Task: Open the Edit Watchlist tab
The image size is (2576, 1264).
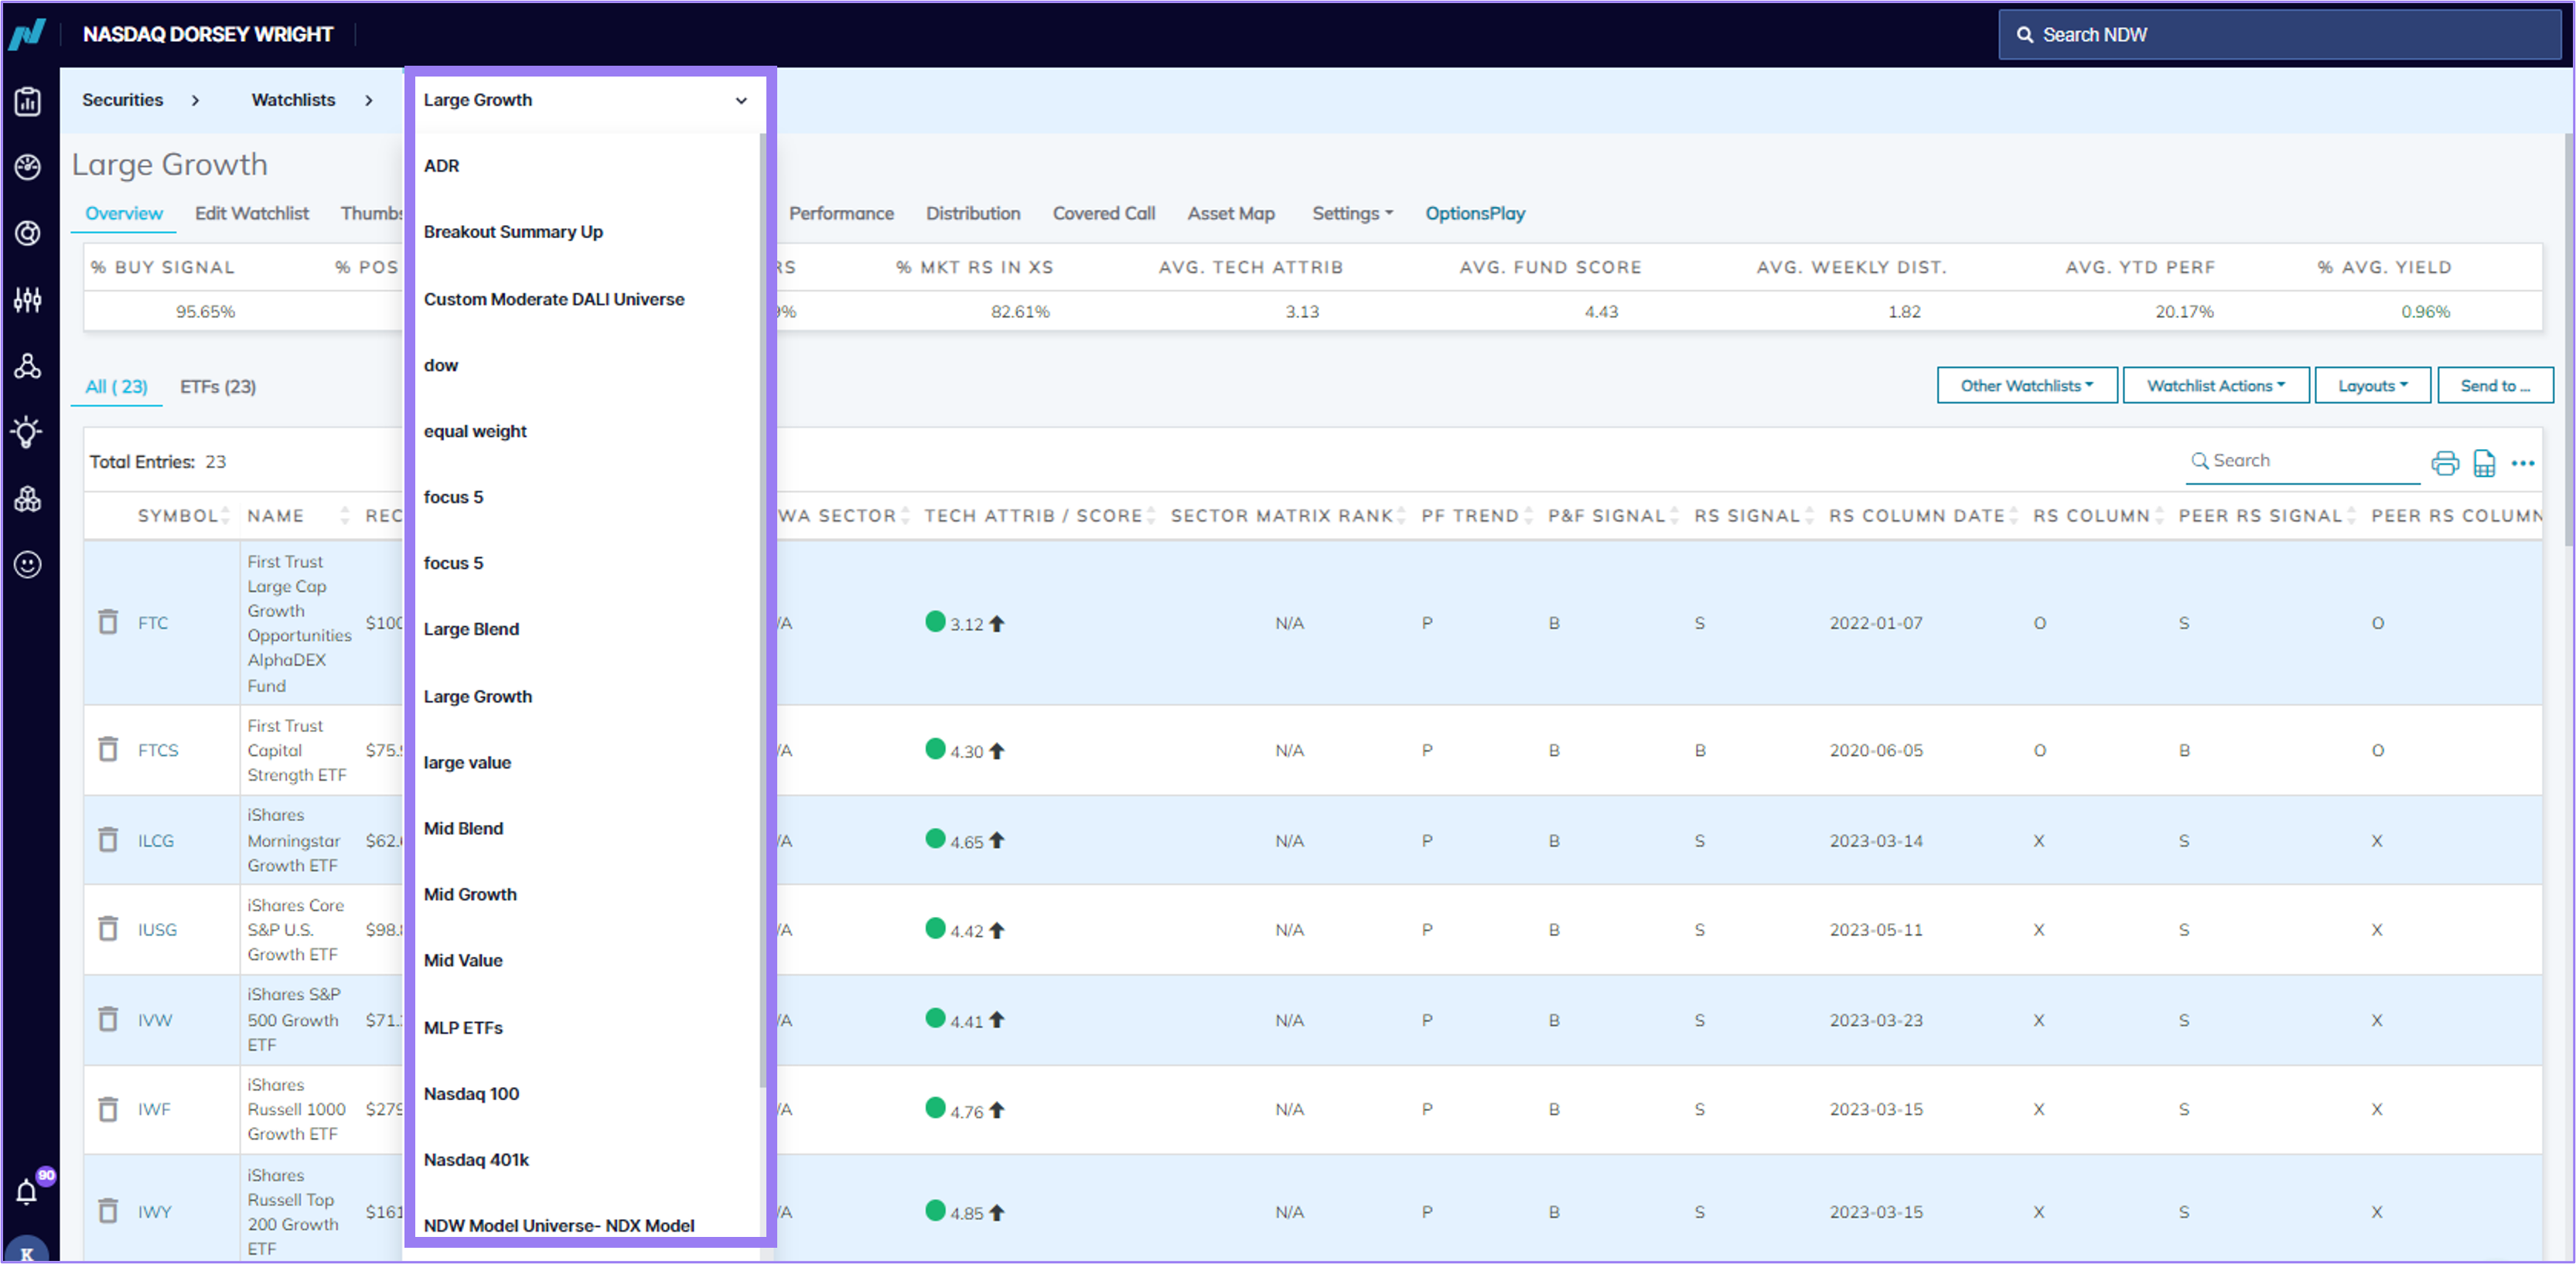Action: coord(252,213)
